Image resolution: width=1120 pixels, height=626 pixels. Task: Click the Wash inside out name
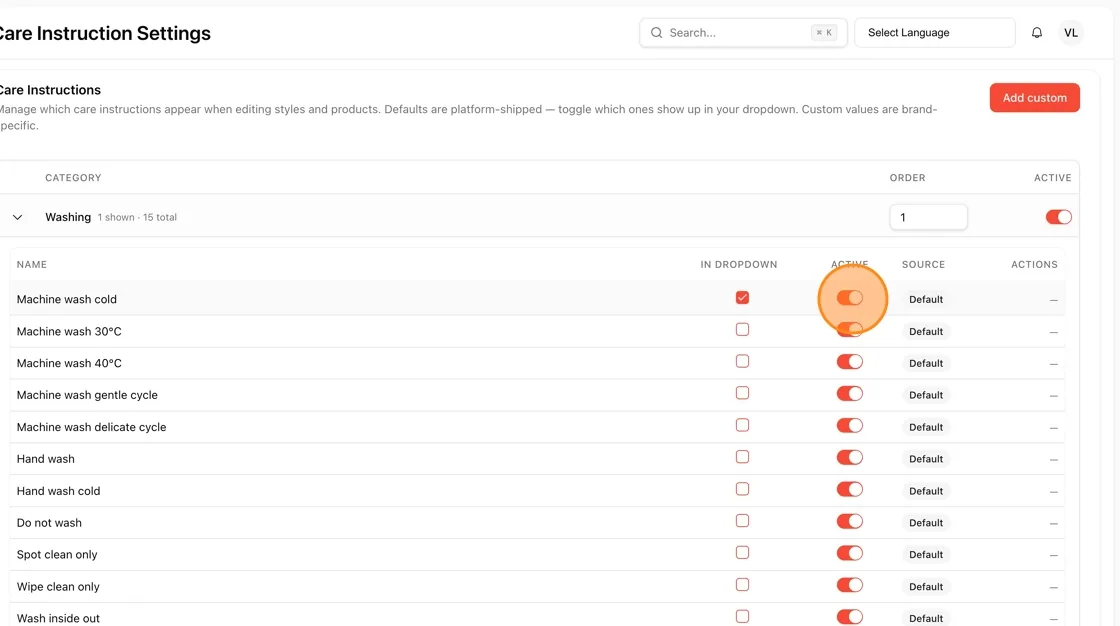coord(58,618)
